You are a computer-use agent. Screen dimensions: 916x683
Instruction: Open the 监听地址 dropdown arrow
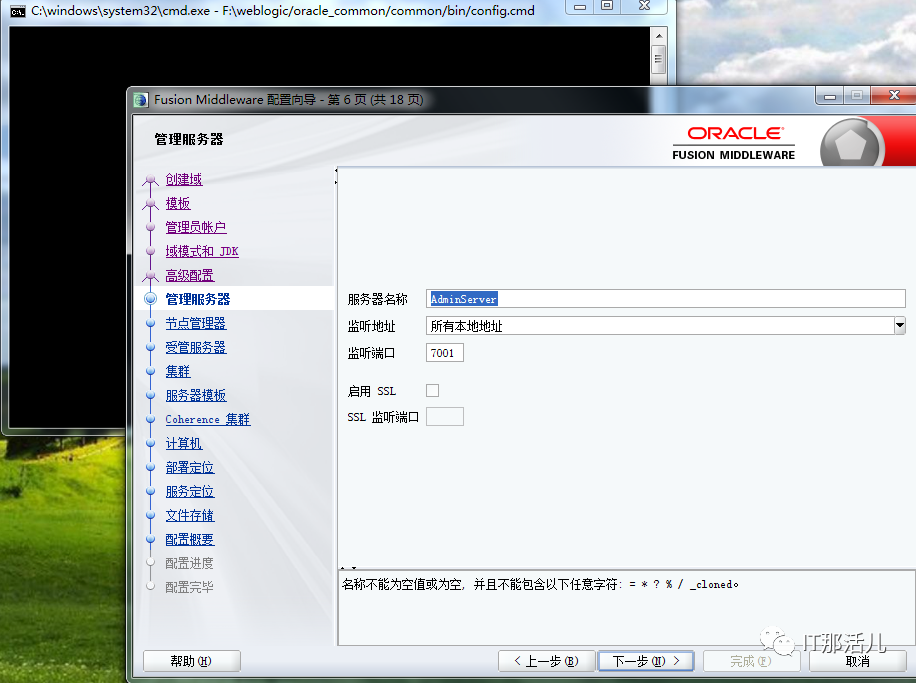tap(900, 326)
